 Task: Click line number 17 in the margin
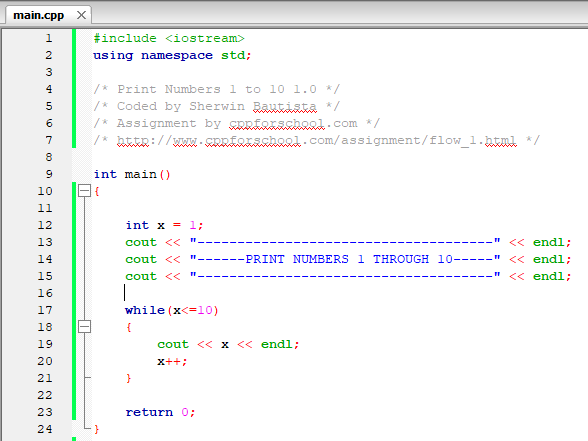point(45,310)
